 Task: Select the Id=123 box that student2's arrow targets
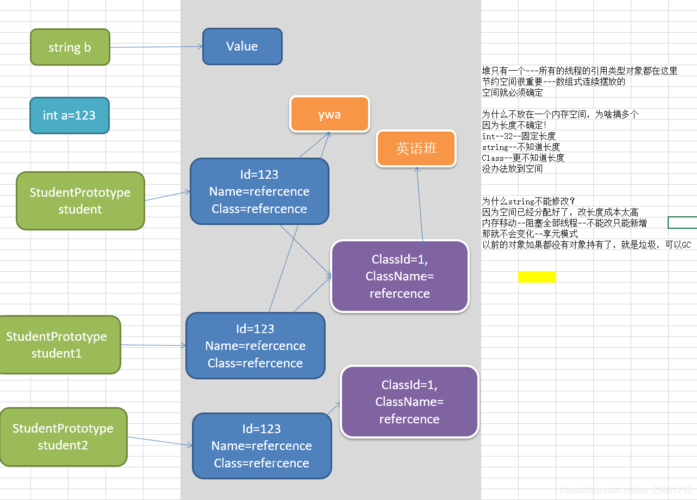[x=262, y=446]
